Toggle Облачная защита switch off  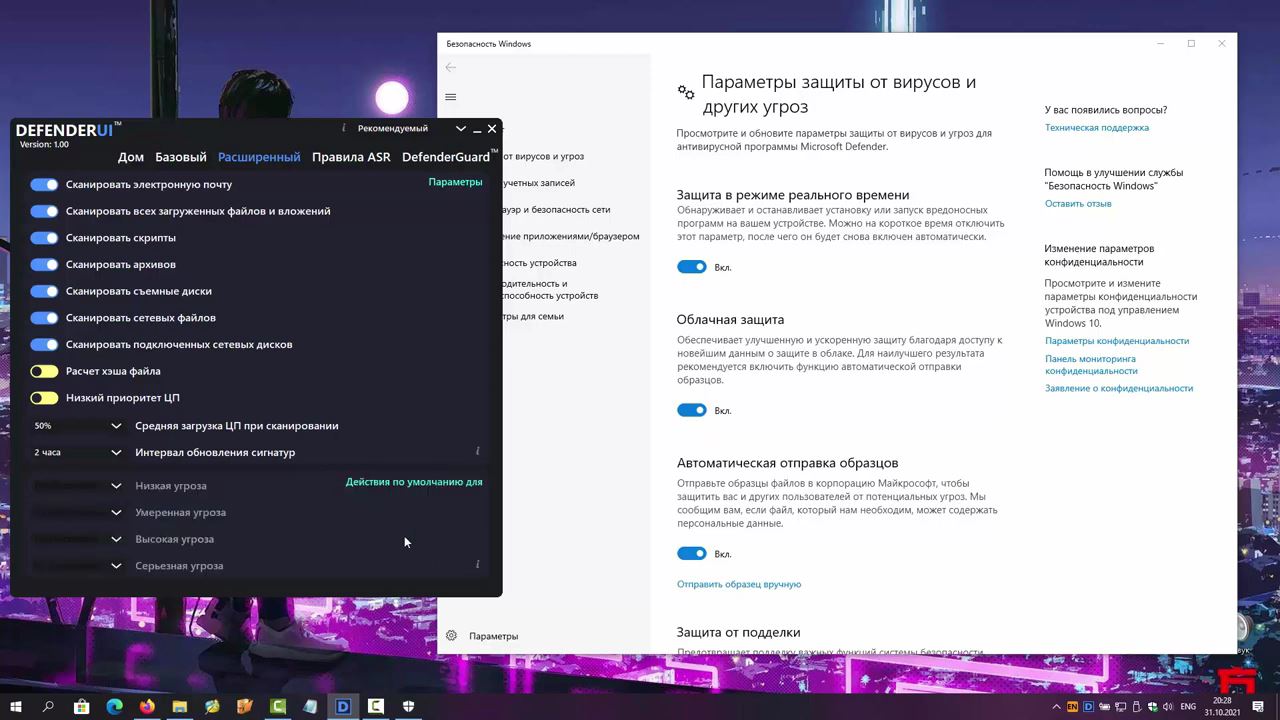[x=691, y=410]
